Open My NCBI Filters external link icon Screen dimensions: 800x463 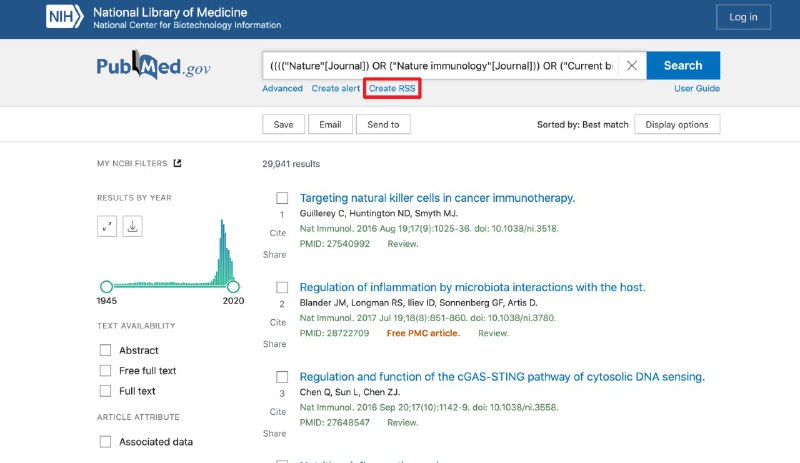[177, 163]
